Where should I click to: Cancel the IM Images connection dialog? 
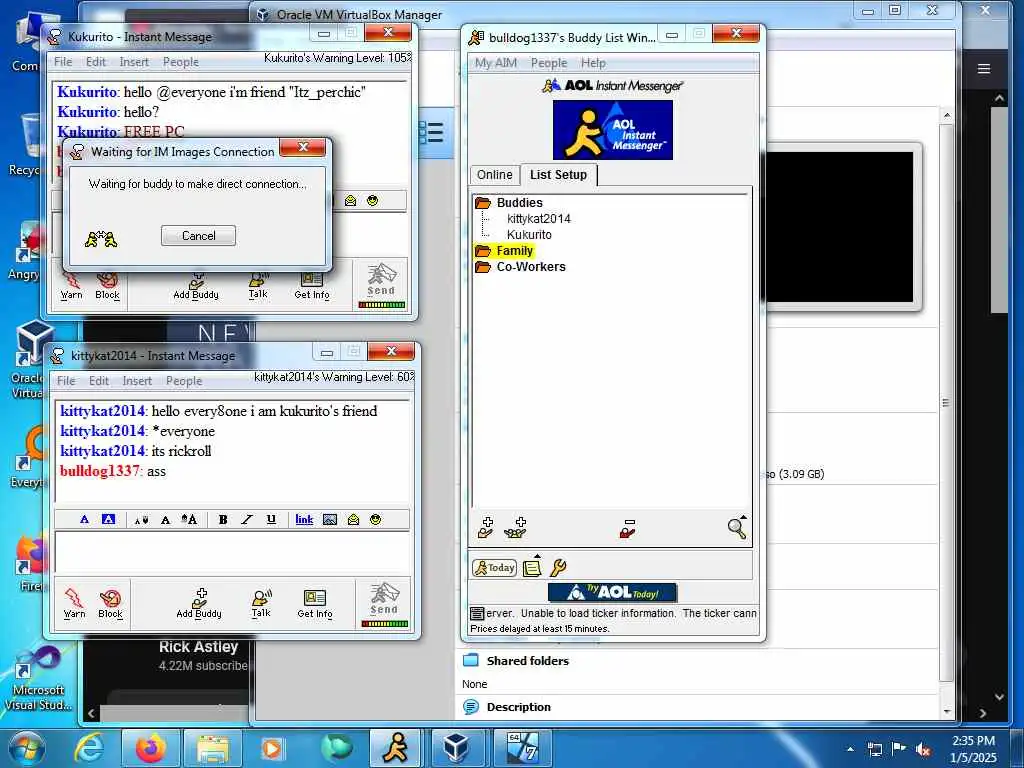199,236
